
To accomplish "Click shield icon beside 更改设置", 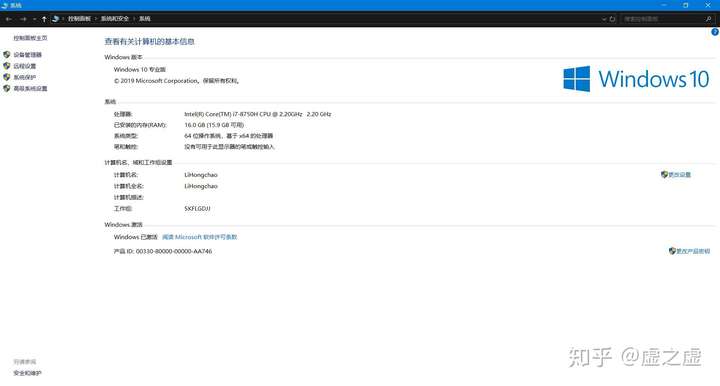I will point(664,174).
